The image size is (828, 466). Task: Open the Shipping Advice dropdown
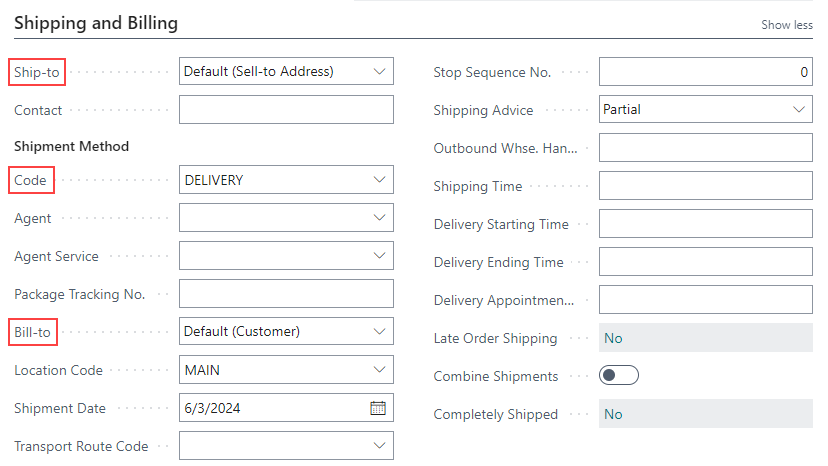pos(798,110)
